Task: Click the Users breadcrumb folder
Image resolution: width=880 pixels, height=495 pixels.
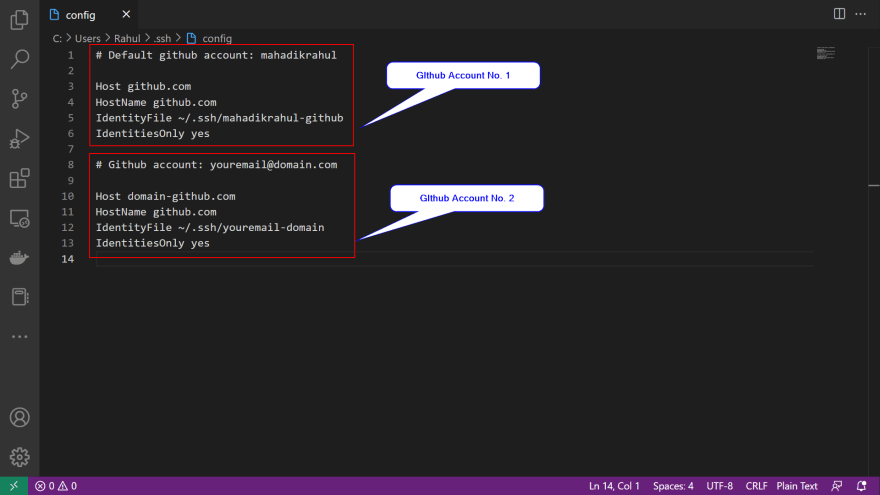Action: pos(88,39)
